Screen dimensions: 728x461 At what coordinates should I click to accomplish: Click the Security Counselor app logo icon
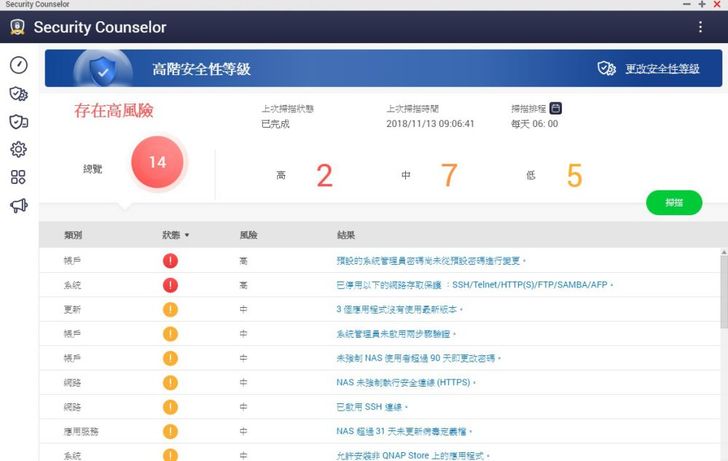pos(18,27)
